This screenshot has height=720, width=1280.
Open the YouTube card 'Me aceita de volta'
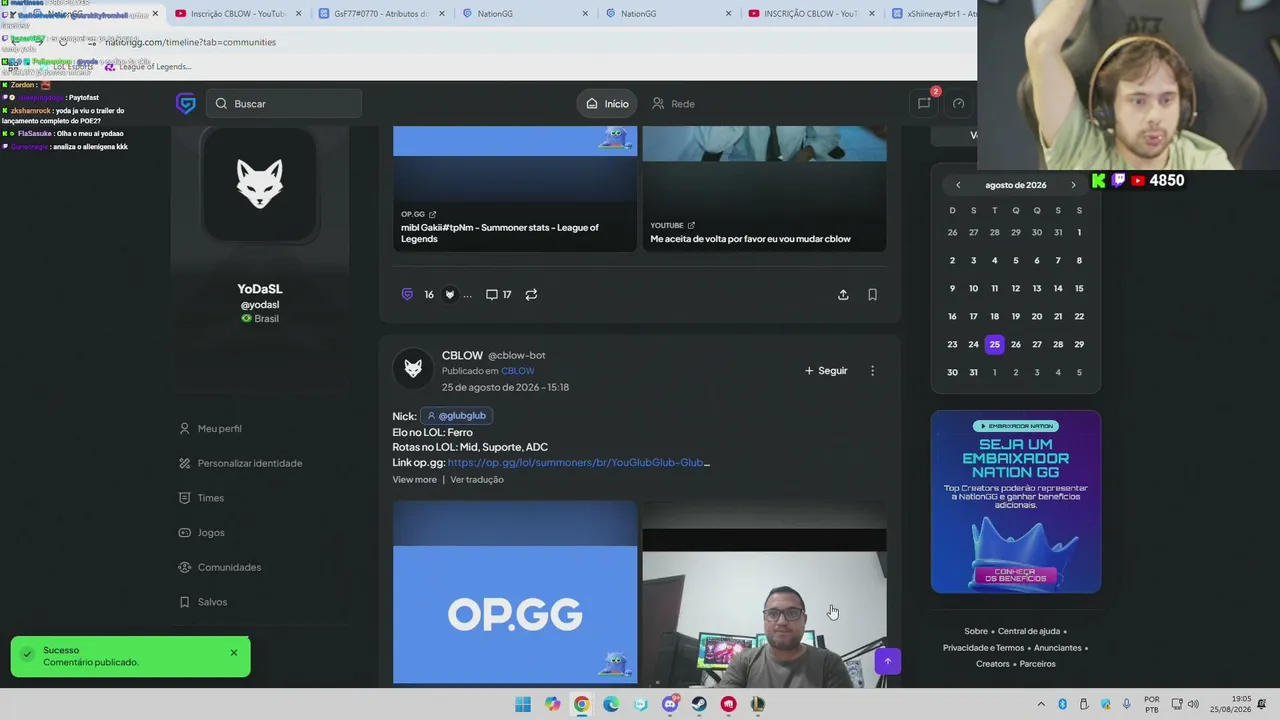tap(764, 189)
